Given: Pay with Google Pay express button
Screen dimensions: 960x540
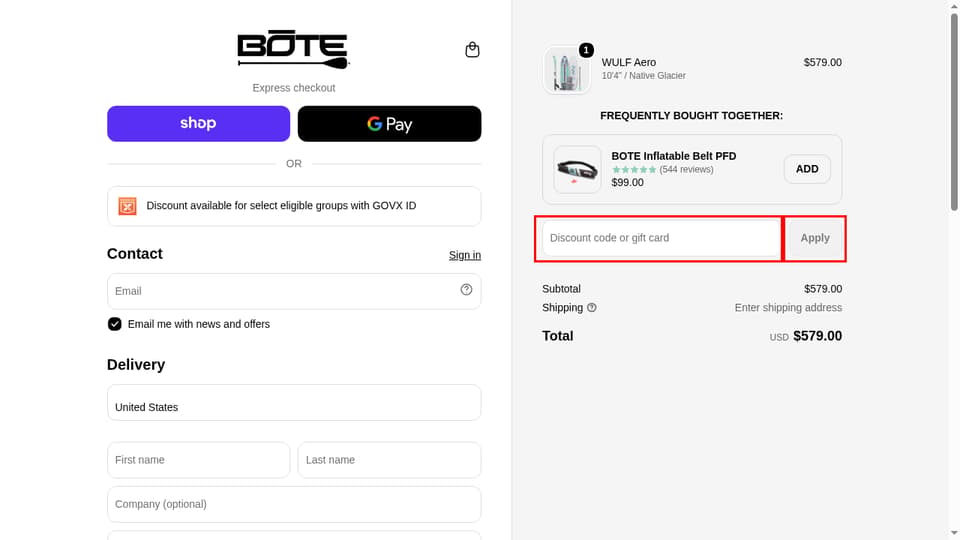Looking at the screenshot, I should coord(389,124).
